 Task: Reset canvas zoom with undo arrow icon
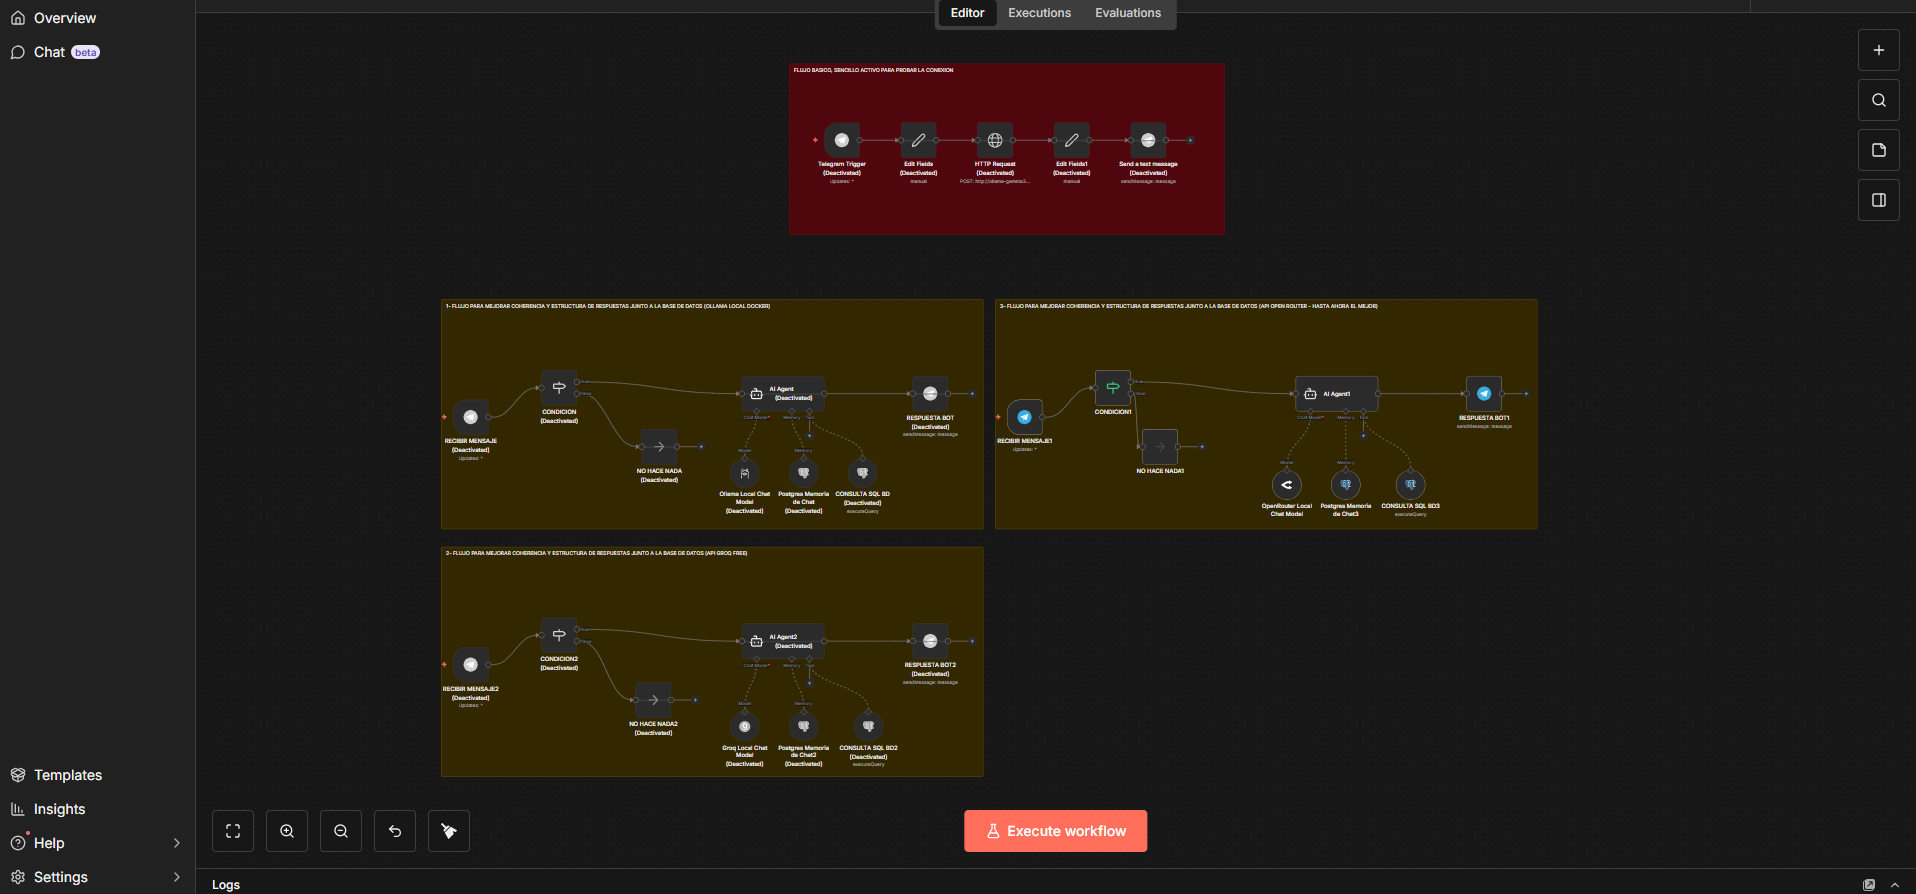point(395,831)
